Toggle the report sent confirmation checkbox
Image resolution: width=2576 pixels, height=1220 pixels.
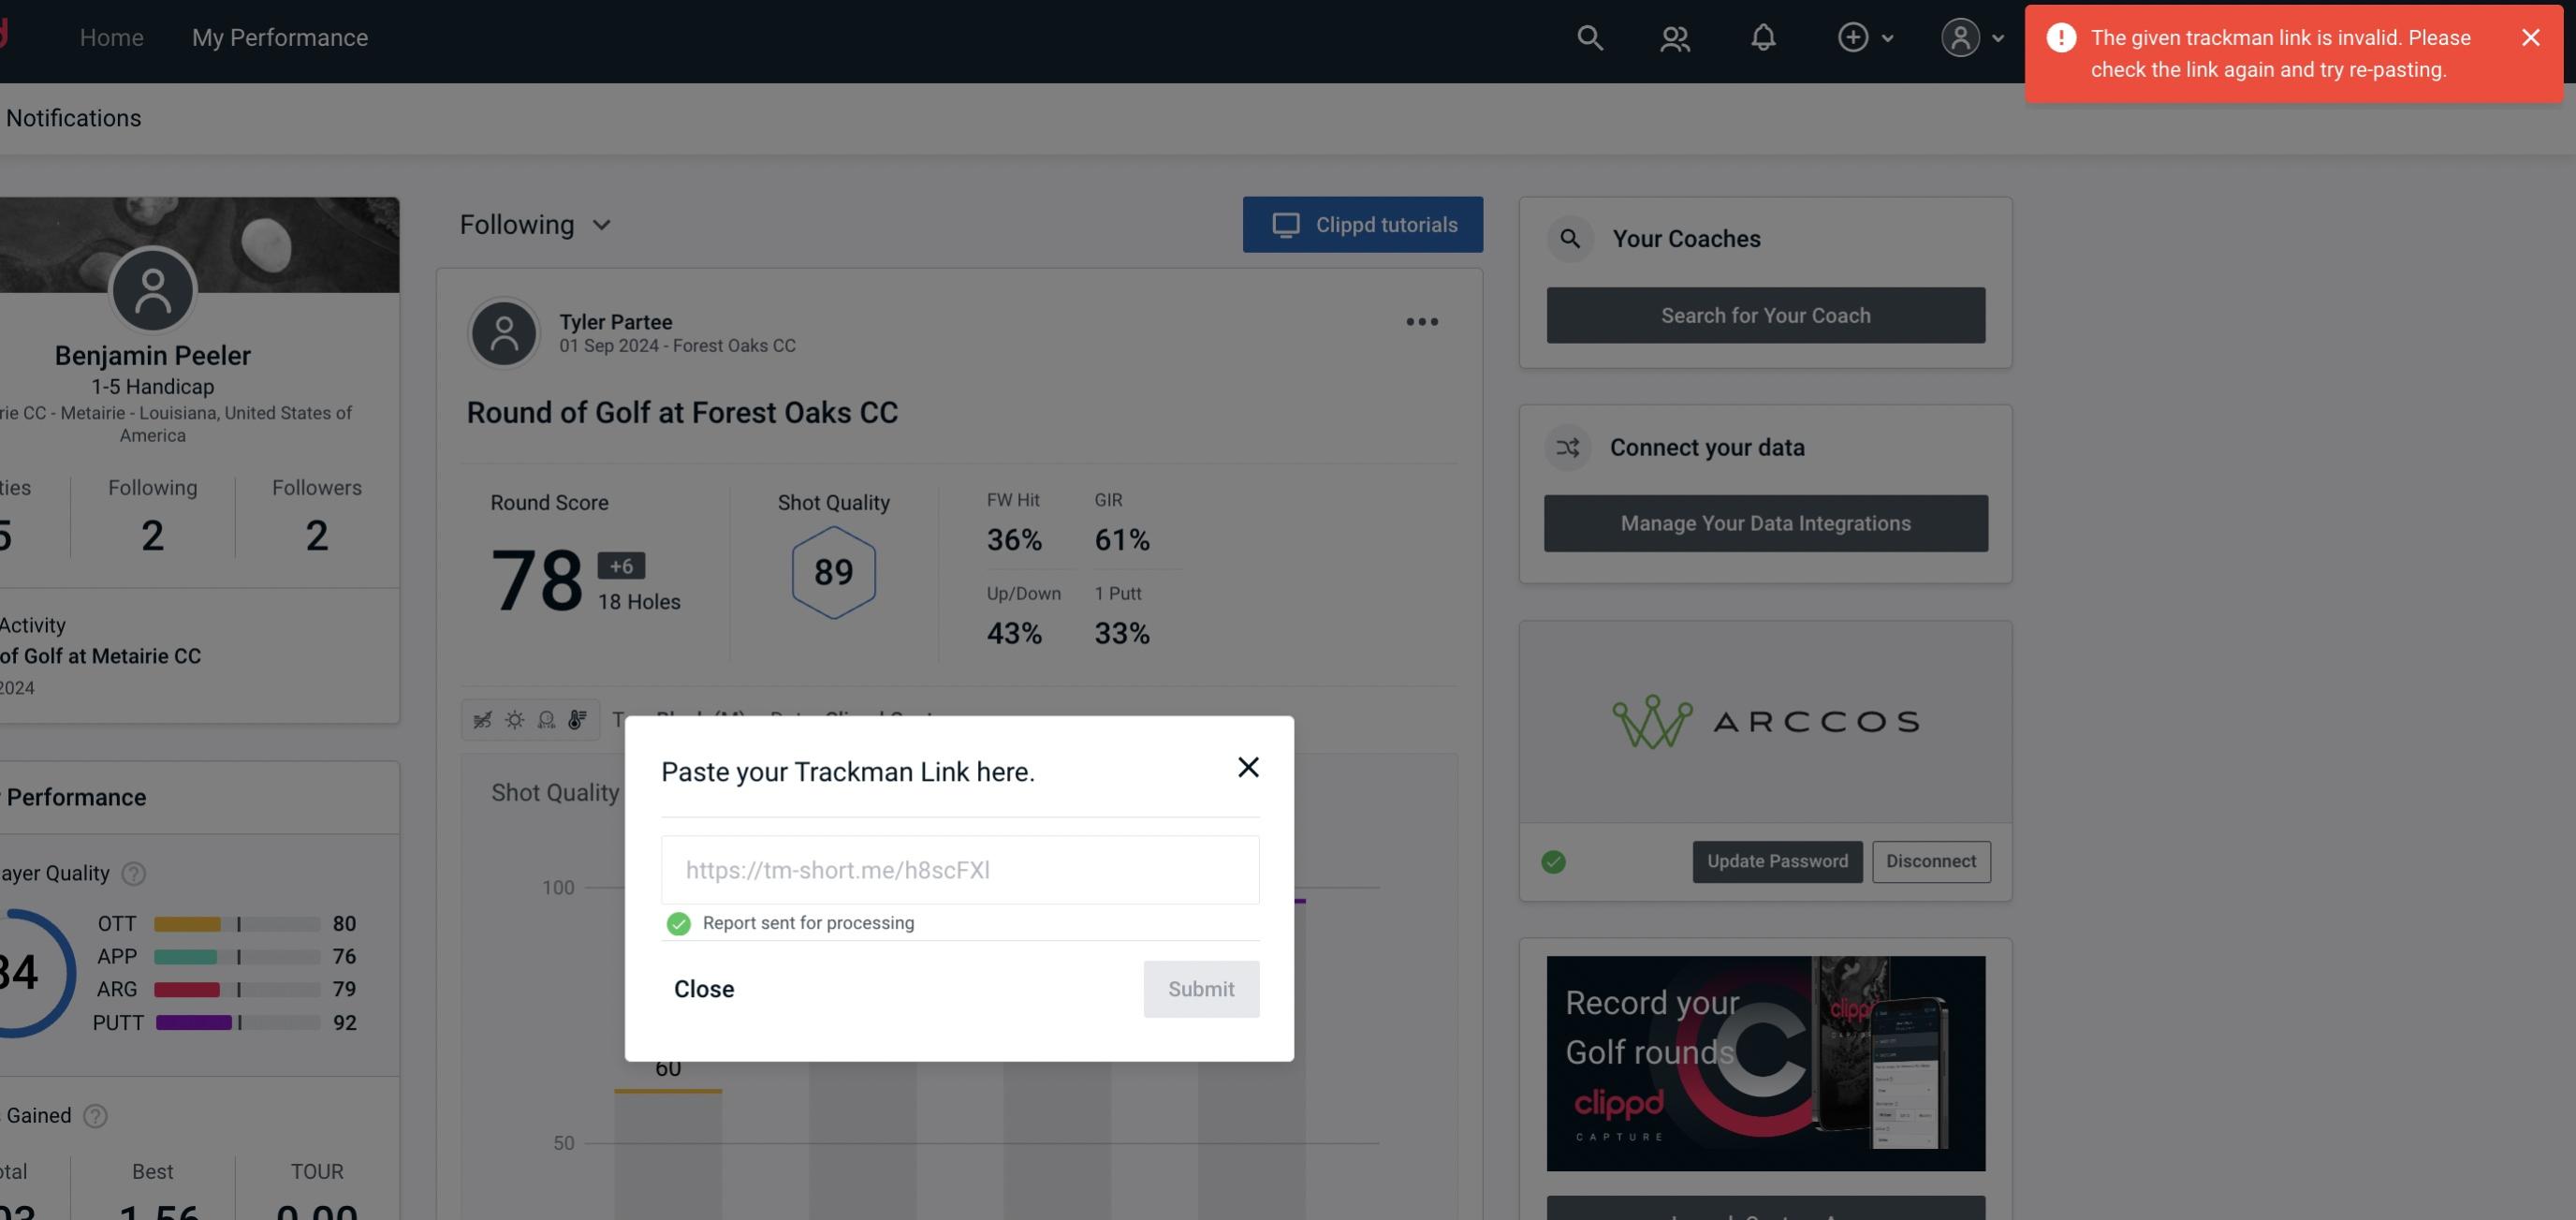click(677, 922)
